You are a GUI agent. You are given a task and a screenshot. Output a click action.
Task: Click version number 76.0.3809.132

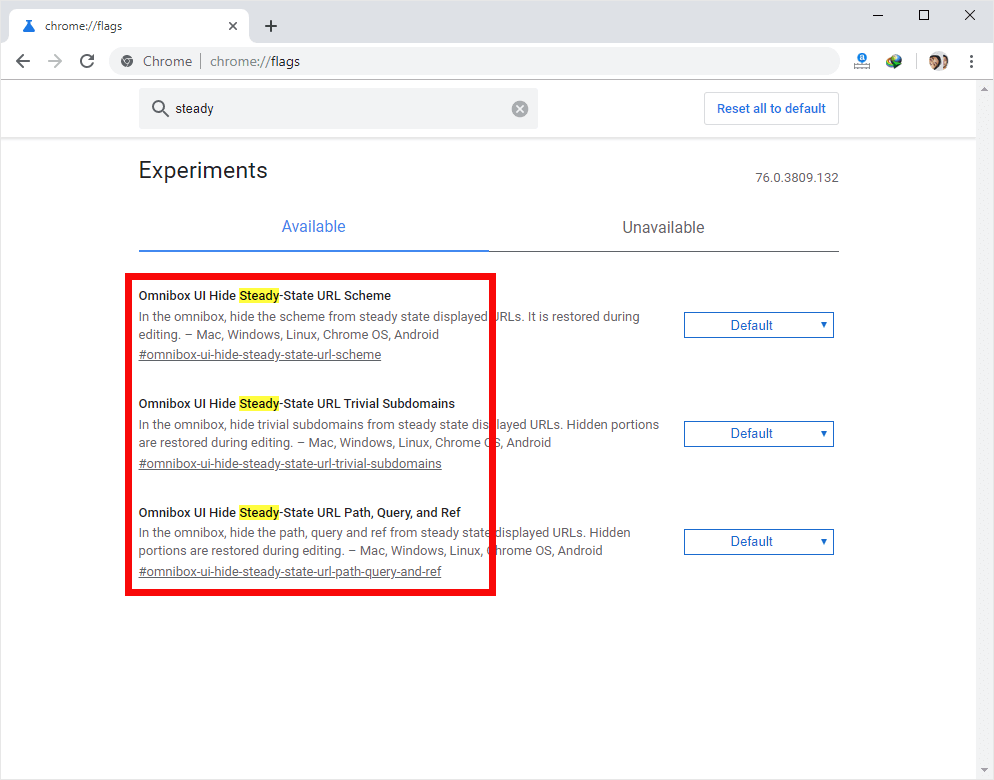pyautogui.click(x=796, y=178)
